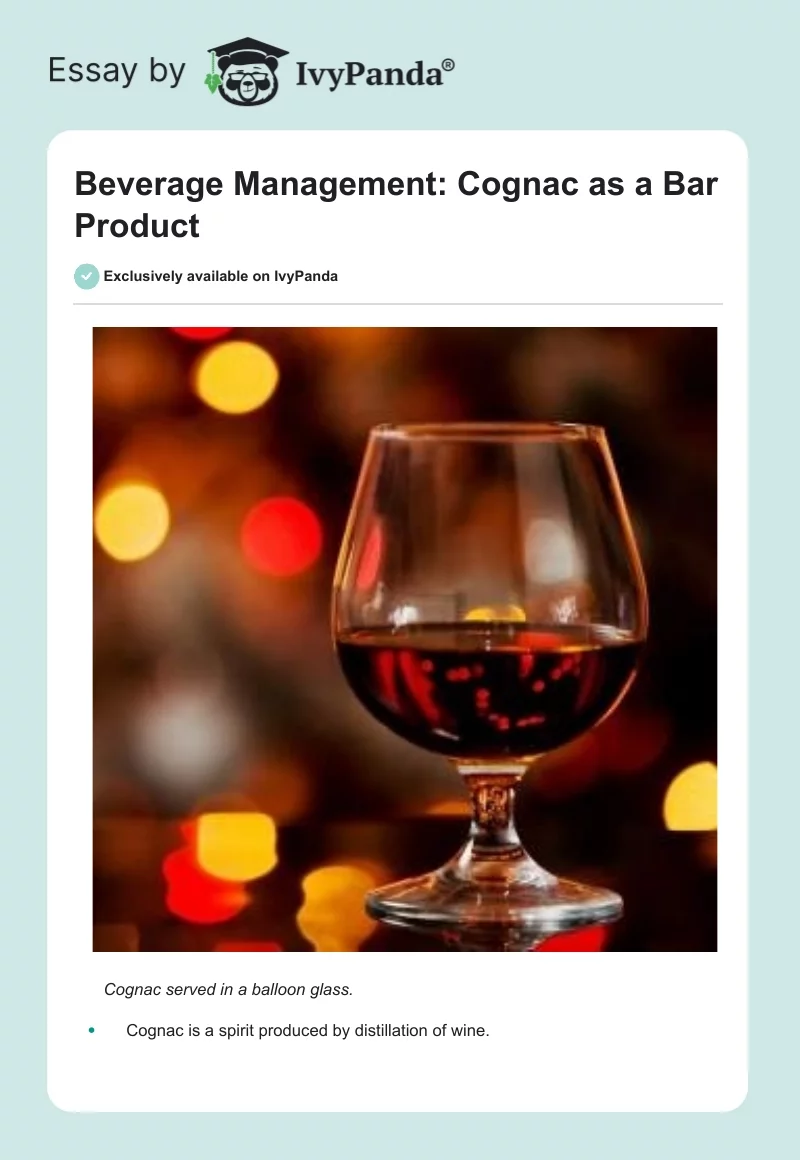This screenshot has height=1160, width=800.
Task: Click the red bokeh light in the photo
Action: point(281,536)
